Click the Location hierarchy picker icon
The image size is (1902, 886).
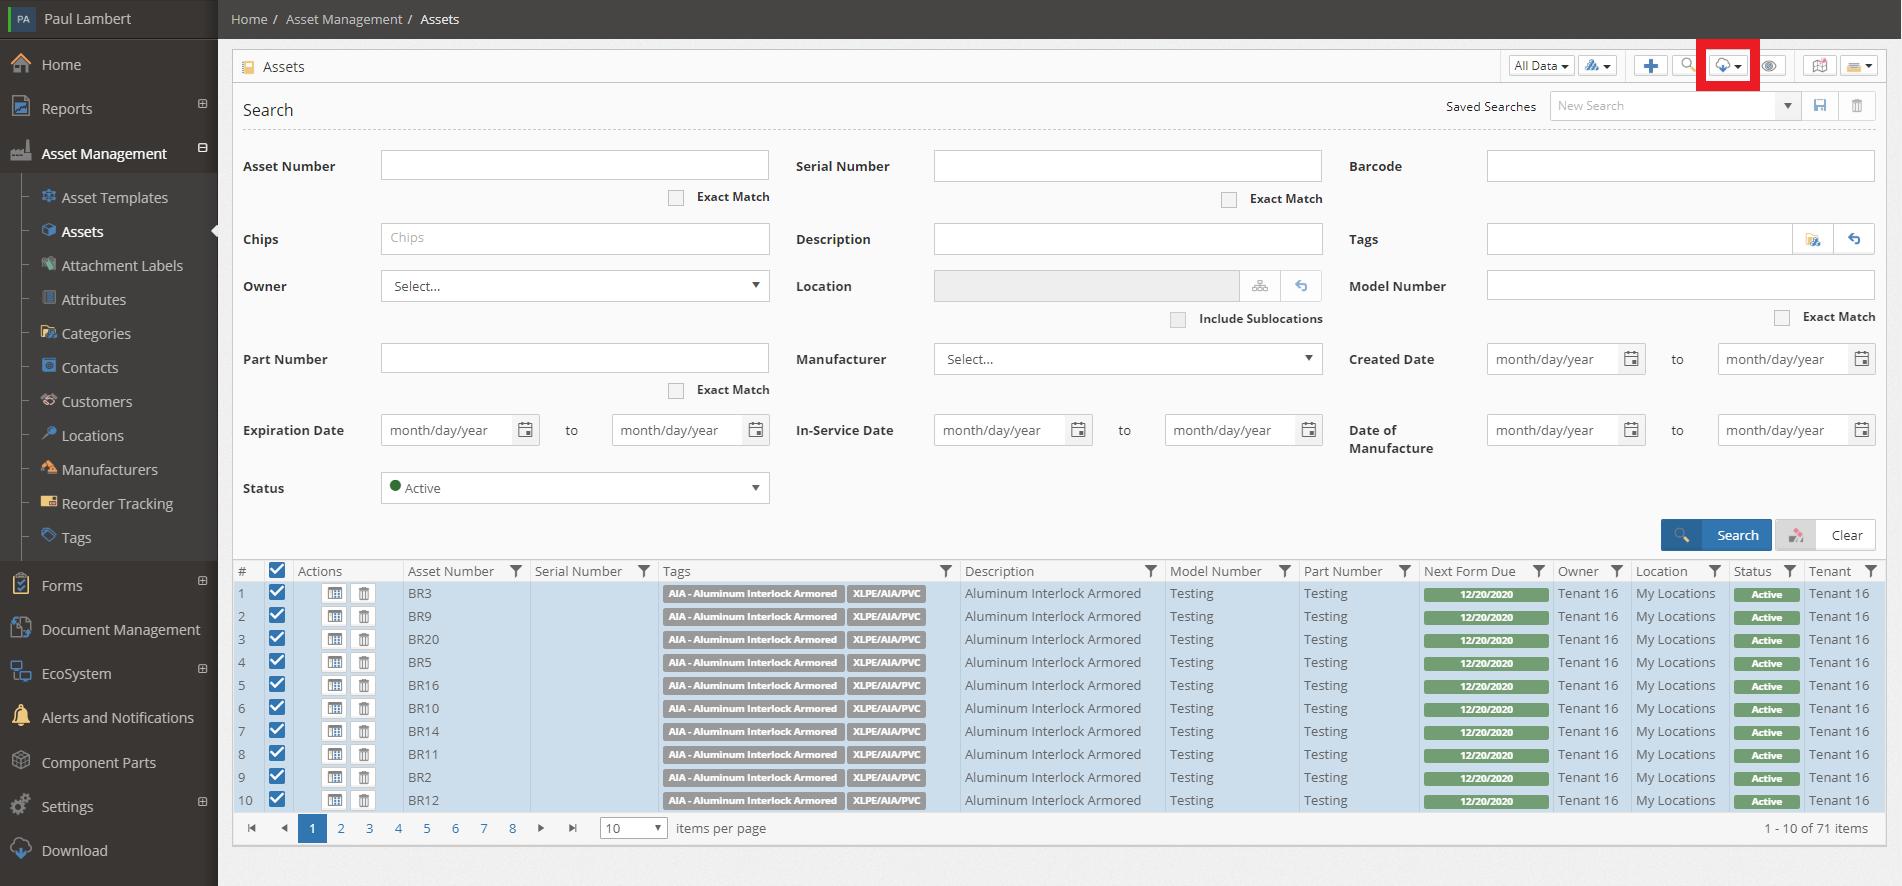point(1260,286)
